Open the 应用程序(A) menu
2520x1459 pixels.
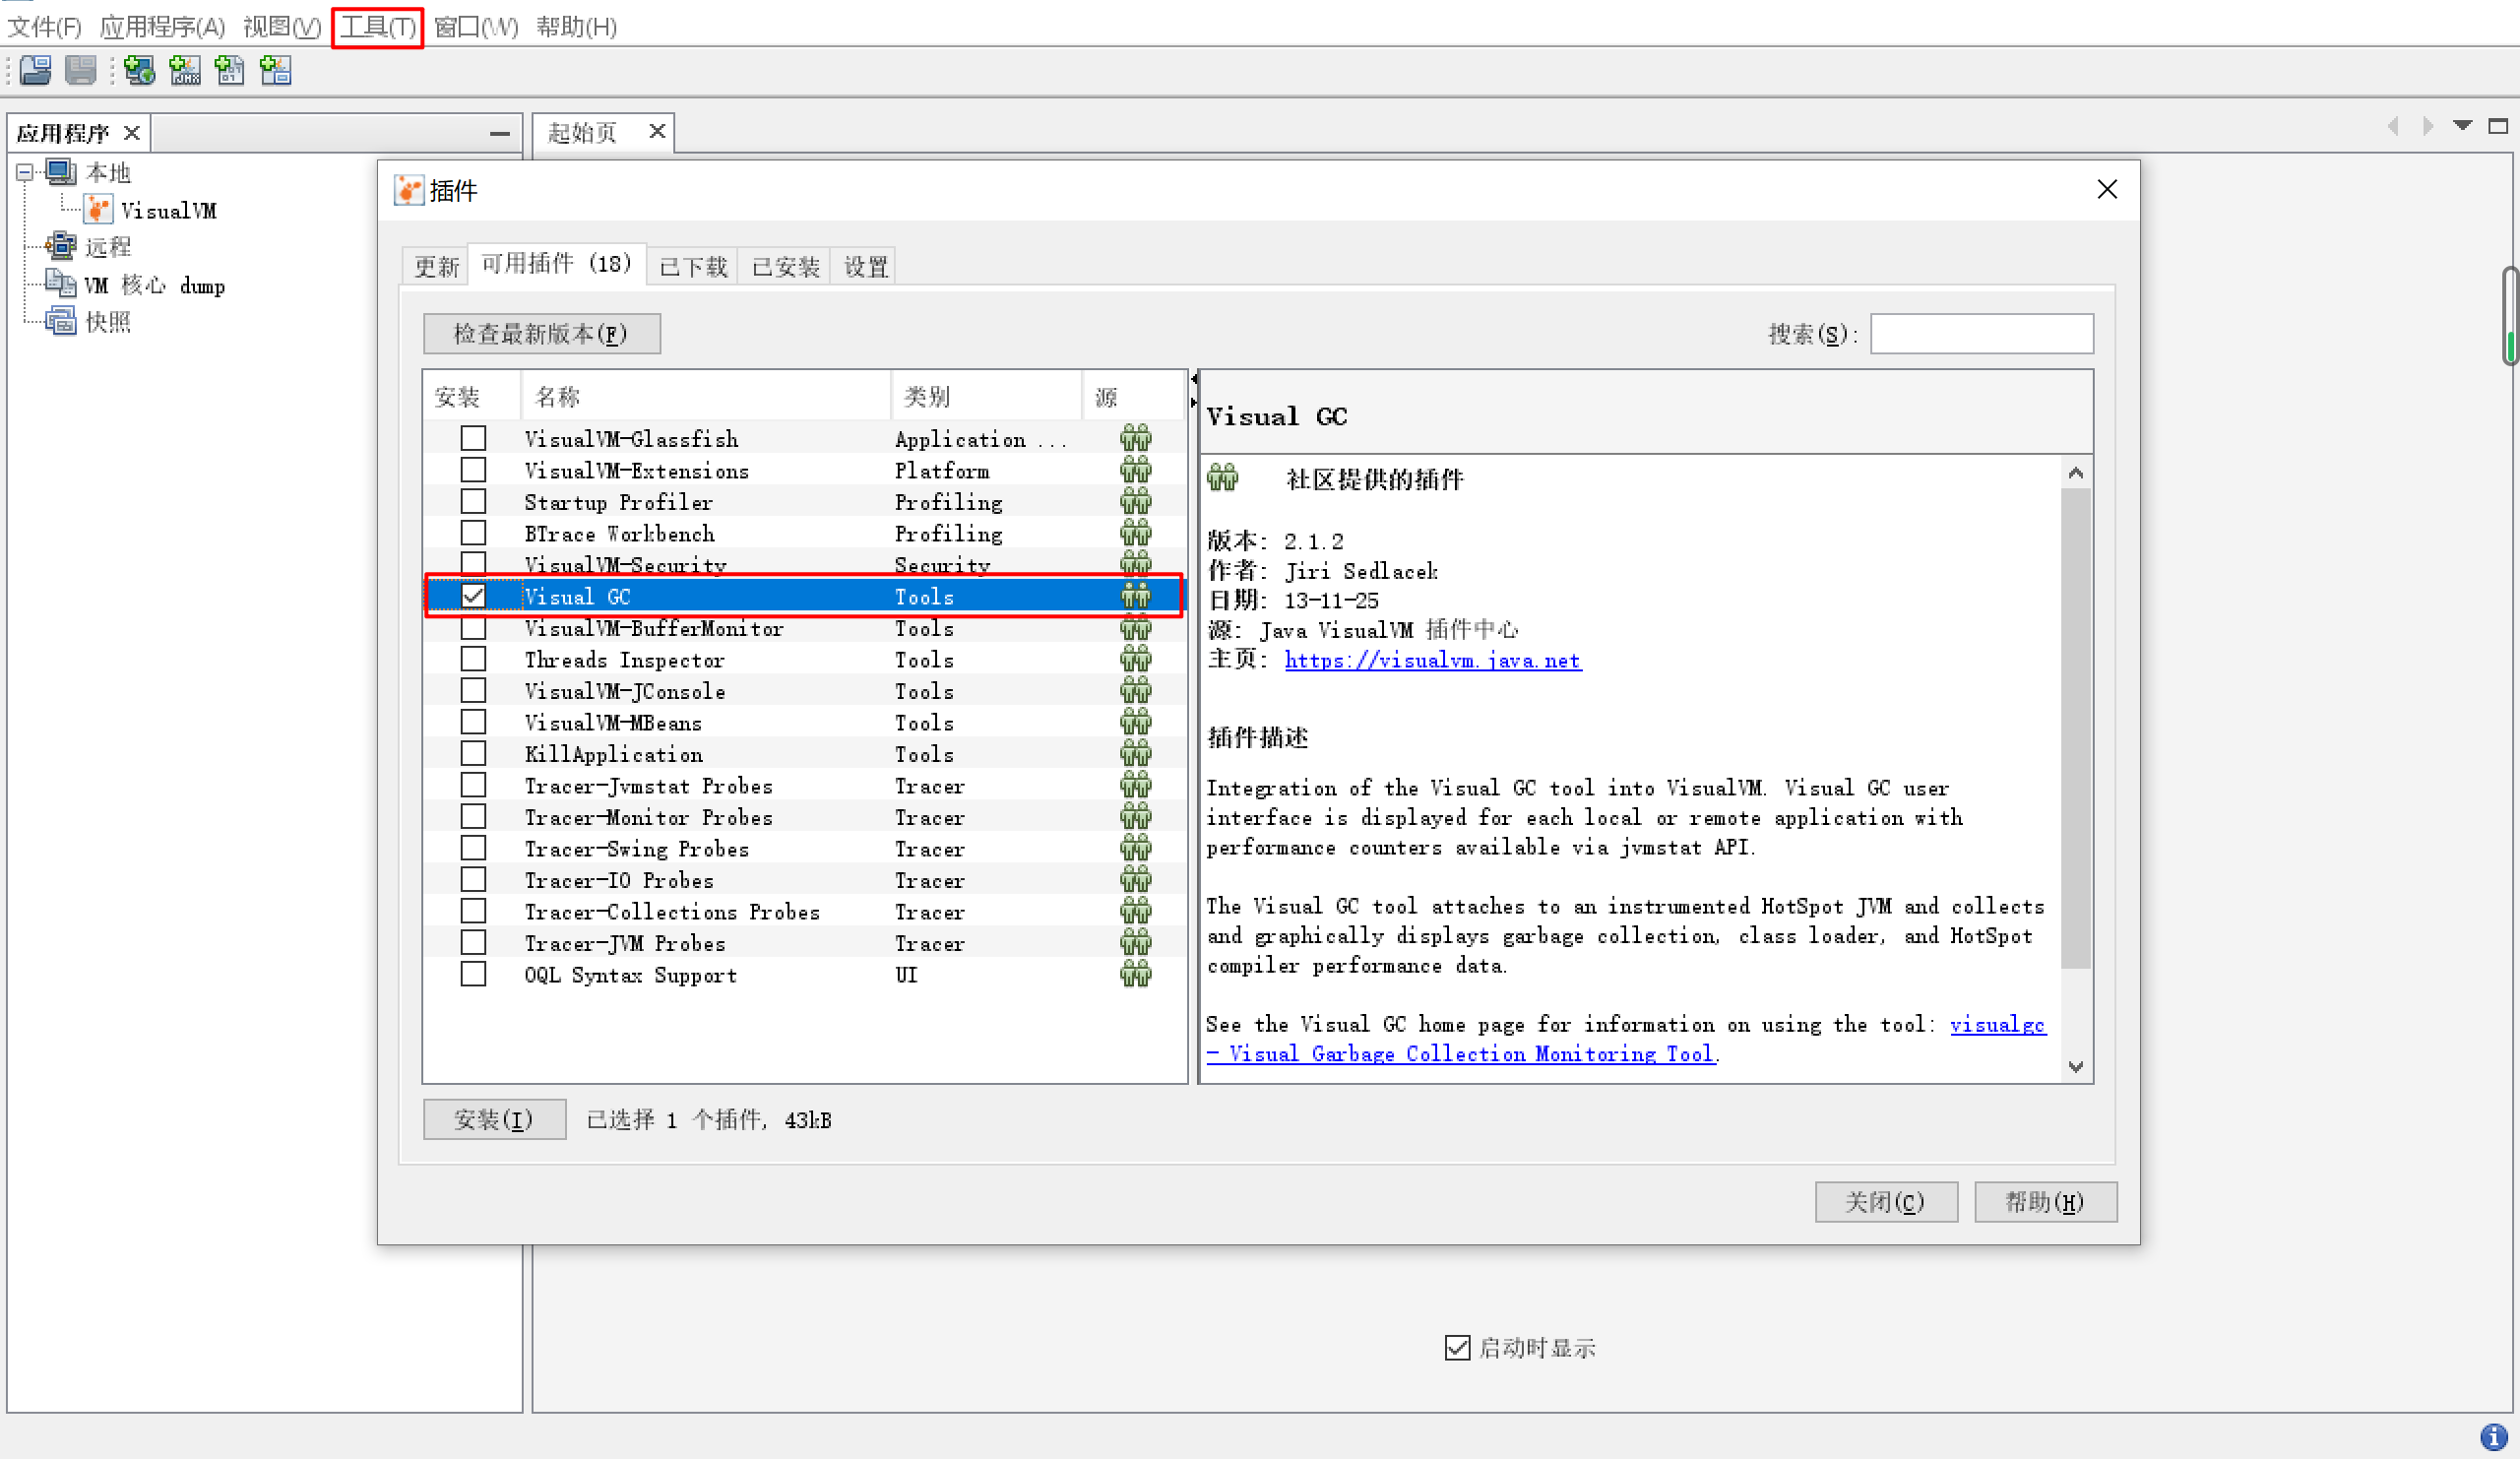(x=162, y=27)
